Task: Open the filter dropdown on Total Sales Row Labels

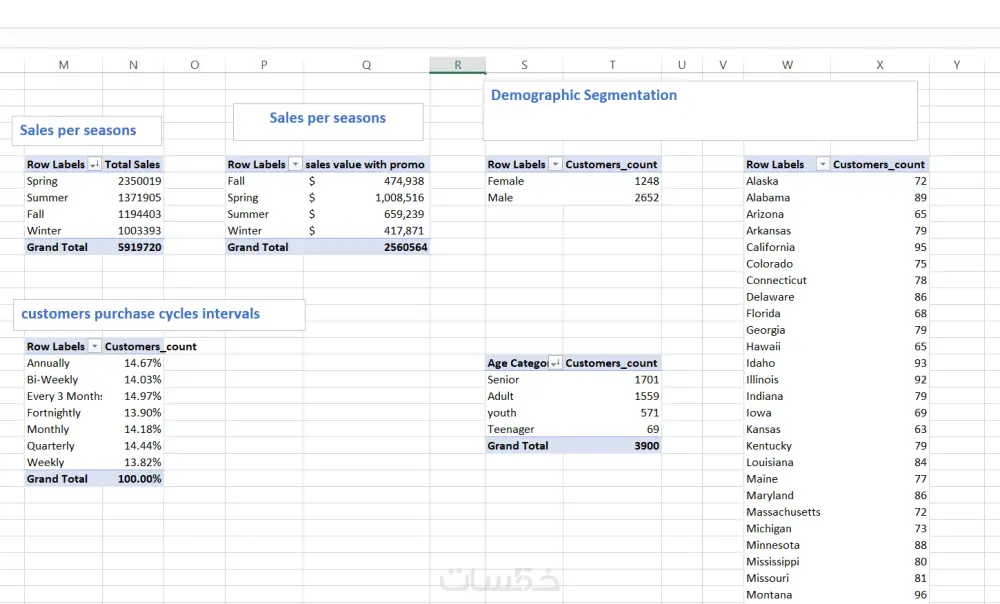Action: pyautogui.click(x=93, y=164)
